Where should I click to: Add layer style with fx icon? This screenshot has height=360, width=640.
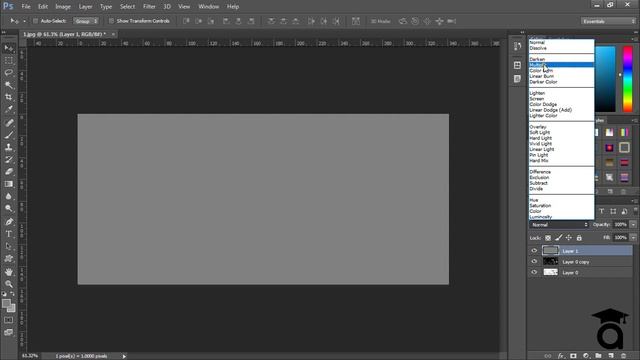coord(561,356)
